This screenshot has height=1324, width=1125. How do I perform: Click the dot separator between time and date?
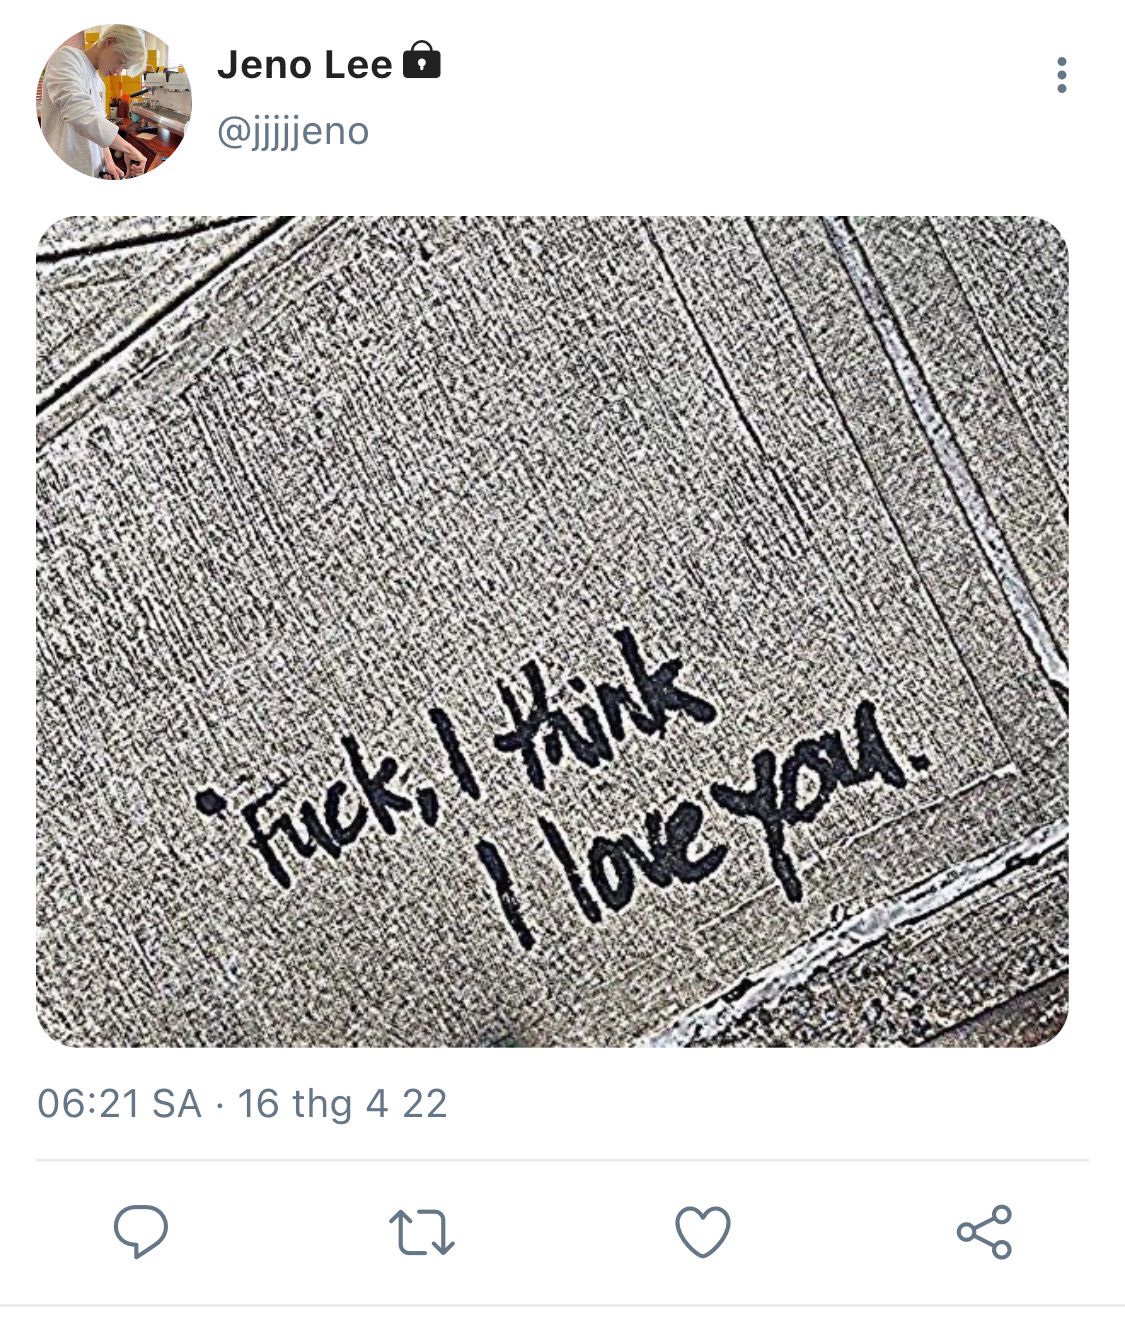click(220, 1105)
